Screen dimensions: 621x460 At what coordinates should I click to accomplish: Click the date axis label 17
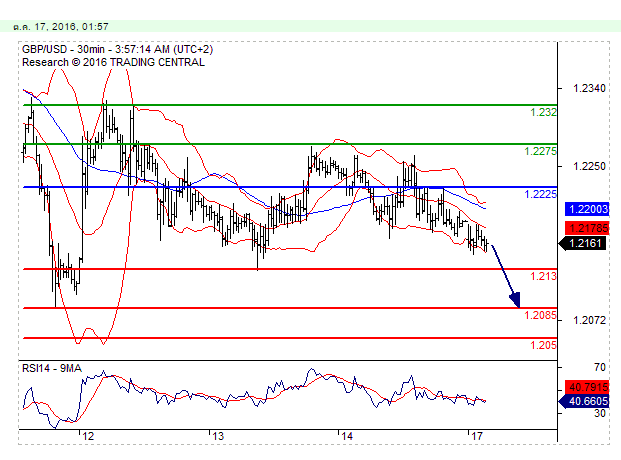tap(477, 436)
